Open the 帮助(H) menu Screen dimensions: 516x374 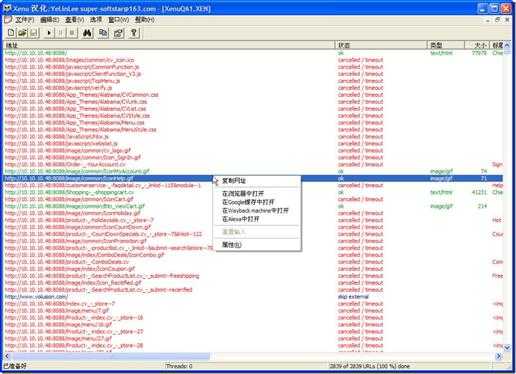click(x=145, y=20)
